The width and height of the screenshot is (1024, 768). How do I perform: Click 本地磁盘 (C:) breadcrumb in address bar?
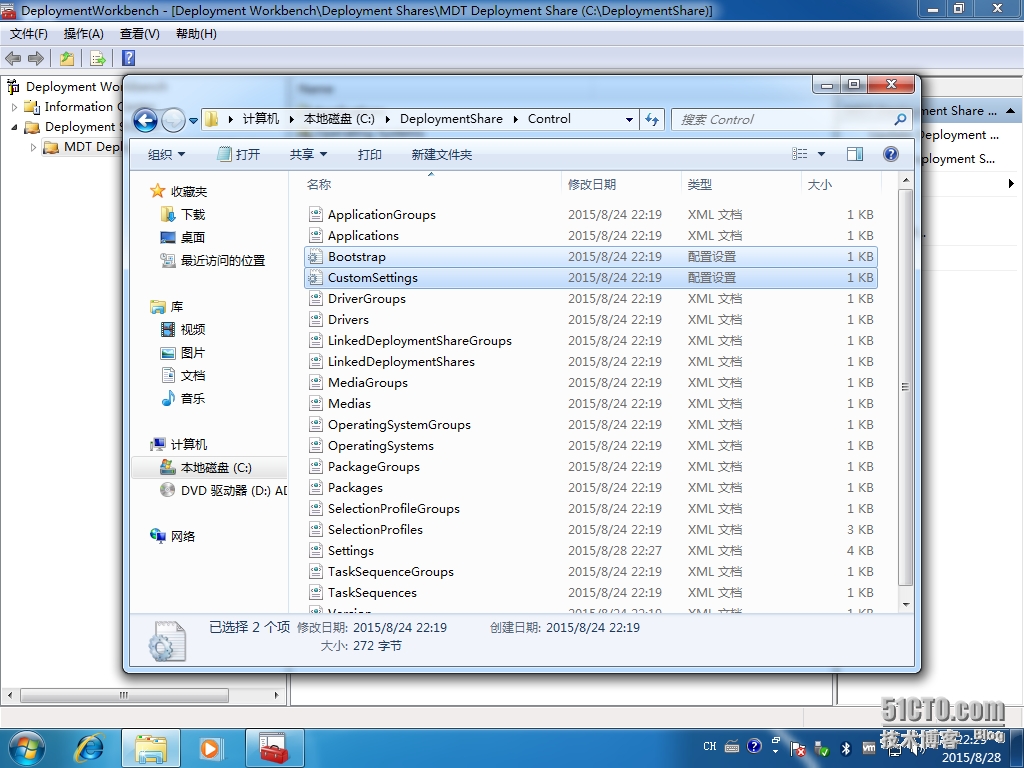tap(339, 119)
